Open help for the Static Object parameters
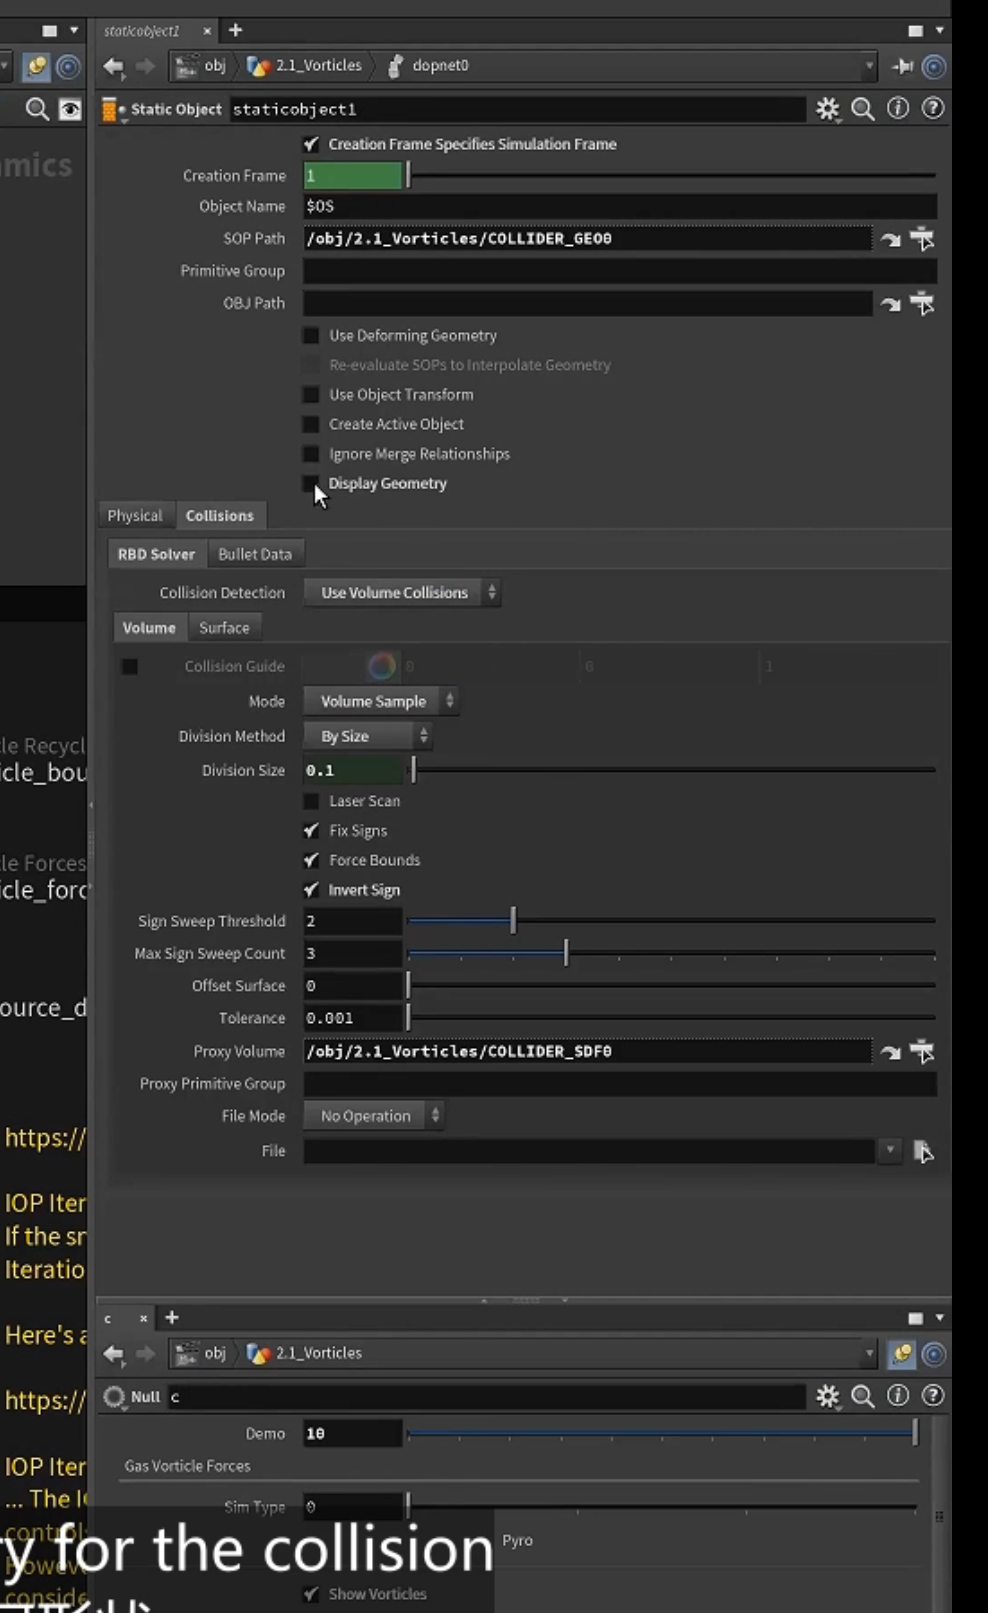The image size is (988, 1613). click(x=933, y=108)
